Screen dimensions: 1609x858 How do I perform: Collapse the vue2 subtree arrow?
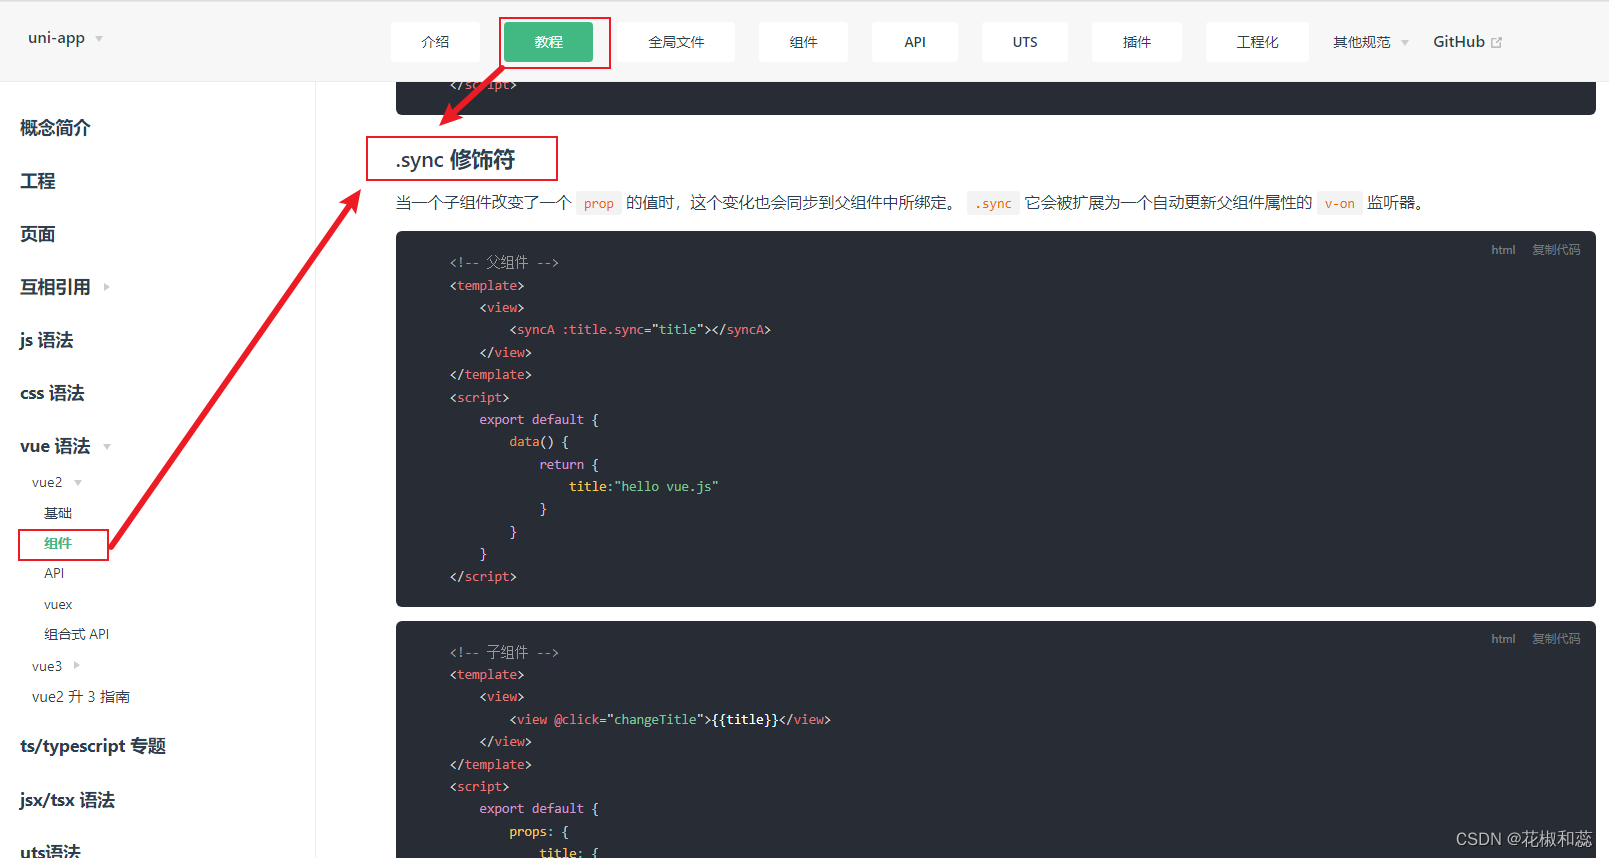78,483
